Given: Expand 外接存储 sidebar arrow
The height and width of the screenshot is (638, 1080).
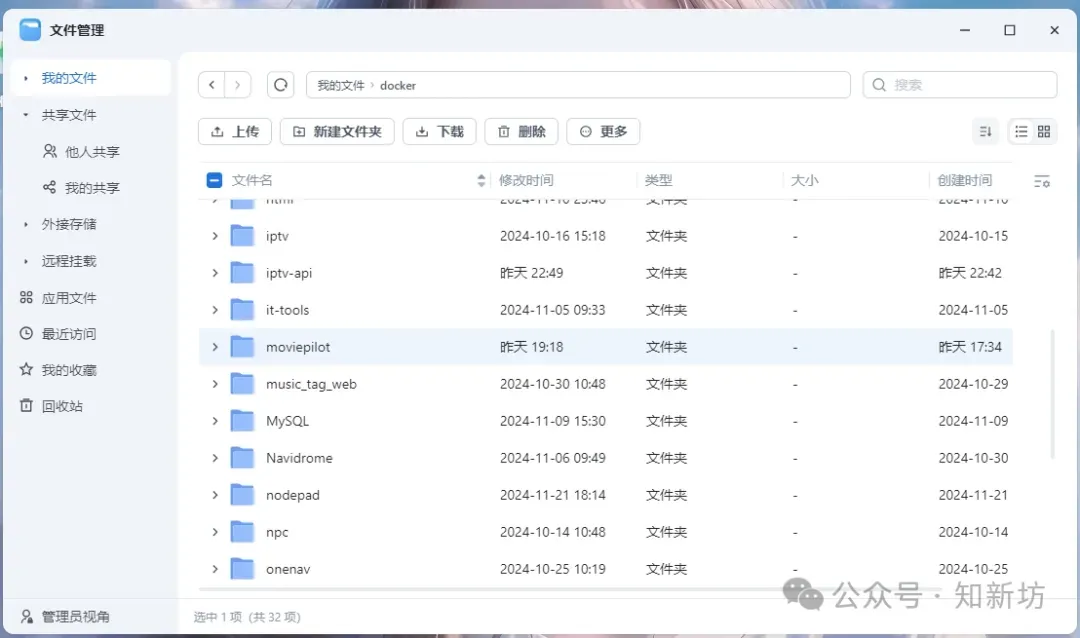Looking at the screenshot, I should click(25, 225).
